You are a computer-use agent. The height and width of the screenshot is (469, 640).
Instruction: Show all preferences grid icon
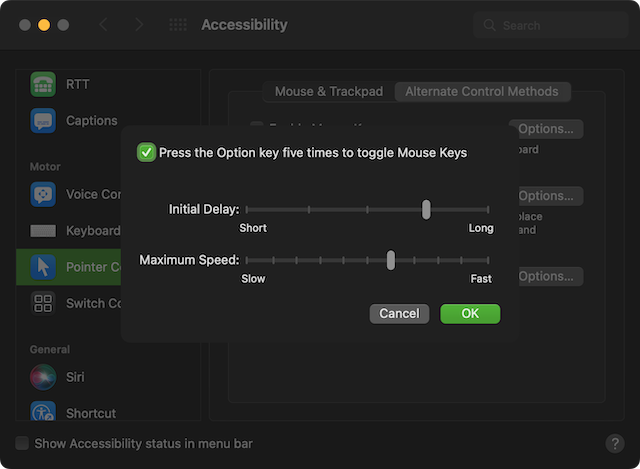pos(178,25)
